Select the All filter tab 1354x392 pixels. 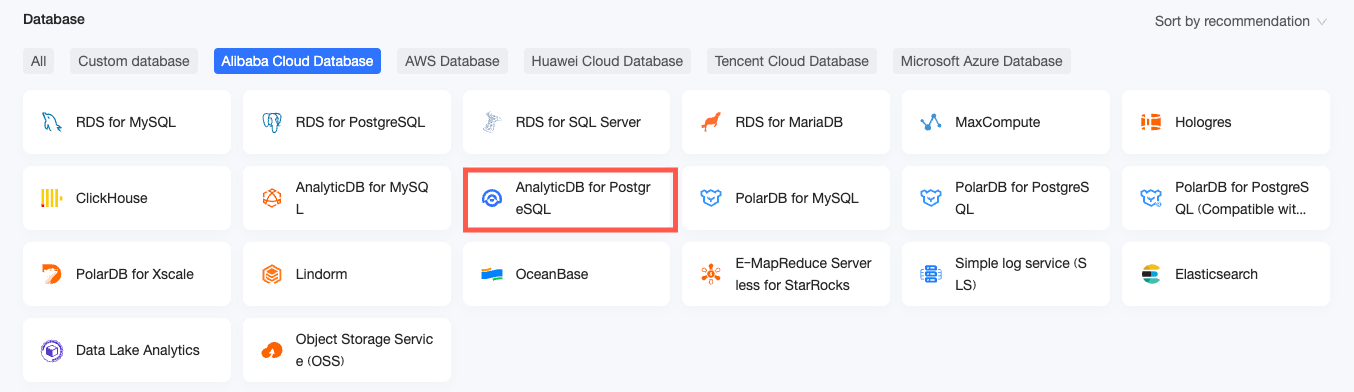coord(38,61)
